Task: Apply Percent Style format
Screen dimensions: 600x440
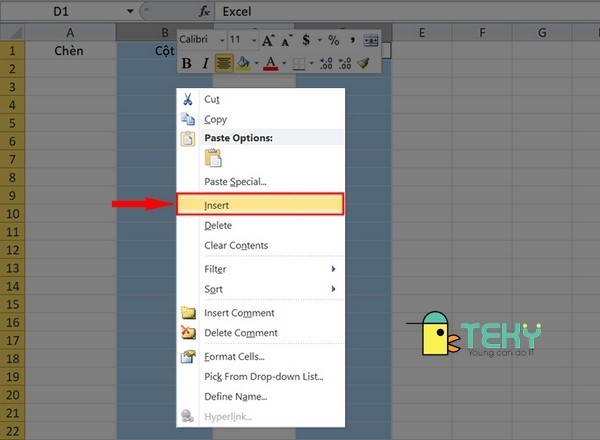Action: [334, 40]
